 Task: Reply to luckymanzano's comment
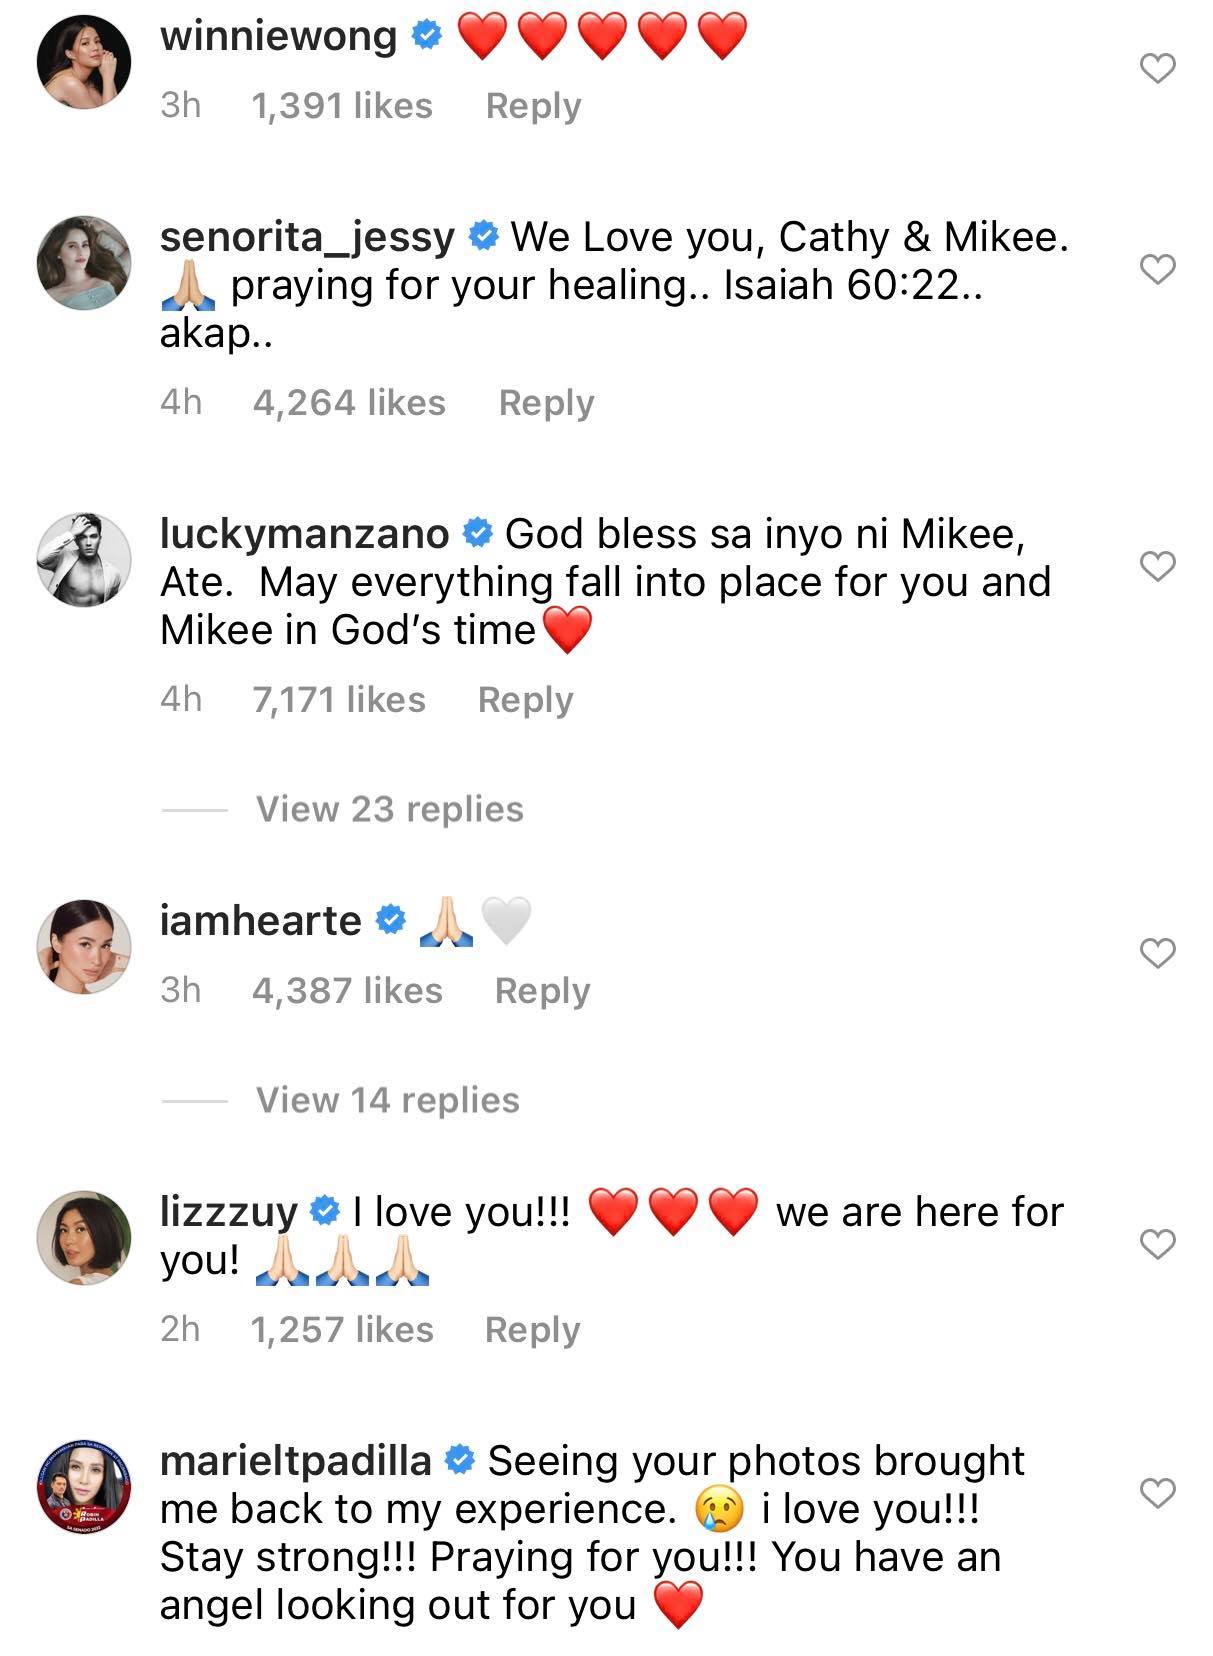[x=525, y=700]
